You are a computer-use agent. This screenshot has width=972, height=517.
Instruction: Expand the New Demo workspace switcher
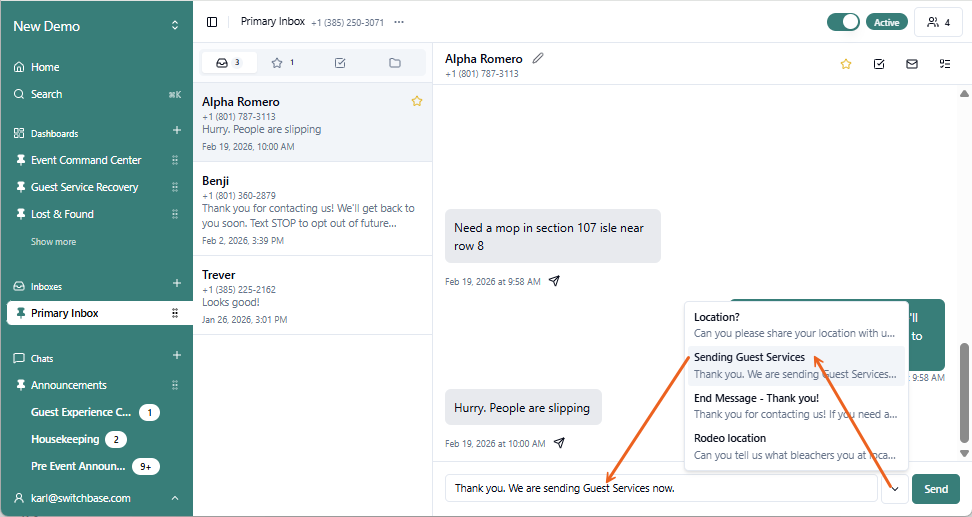click(x=175, y=26)
